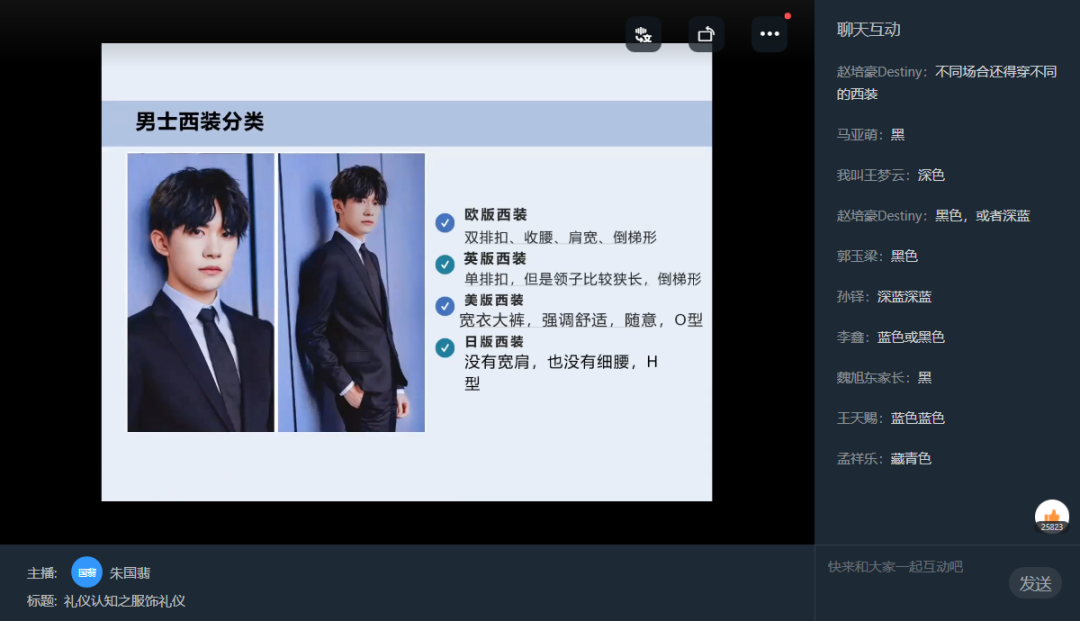The height and width of the screenshot is (621, 1080).
Task: Click the stream title 礼仪认知之服饰礼仪
Action: click(125, 601)
